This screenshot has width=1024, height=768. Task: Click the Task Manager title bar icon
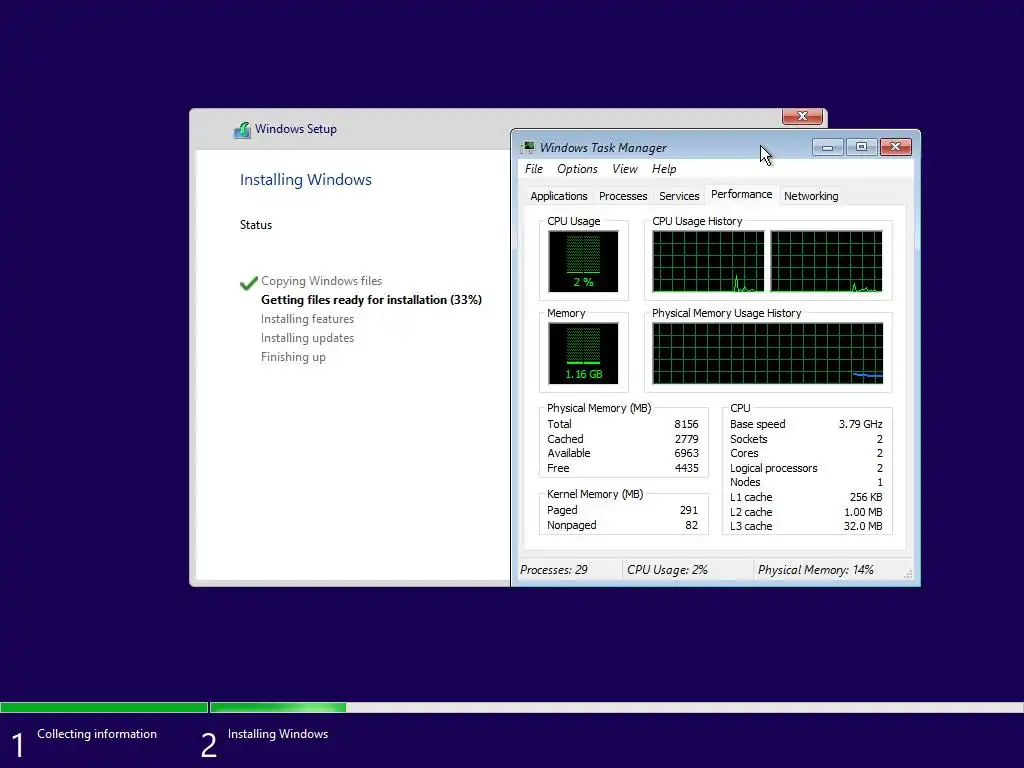point(528,148)
